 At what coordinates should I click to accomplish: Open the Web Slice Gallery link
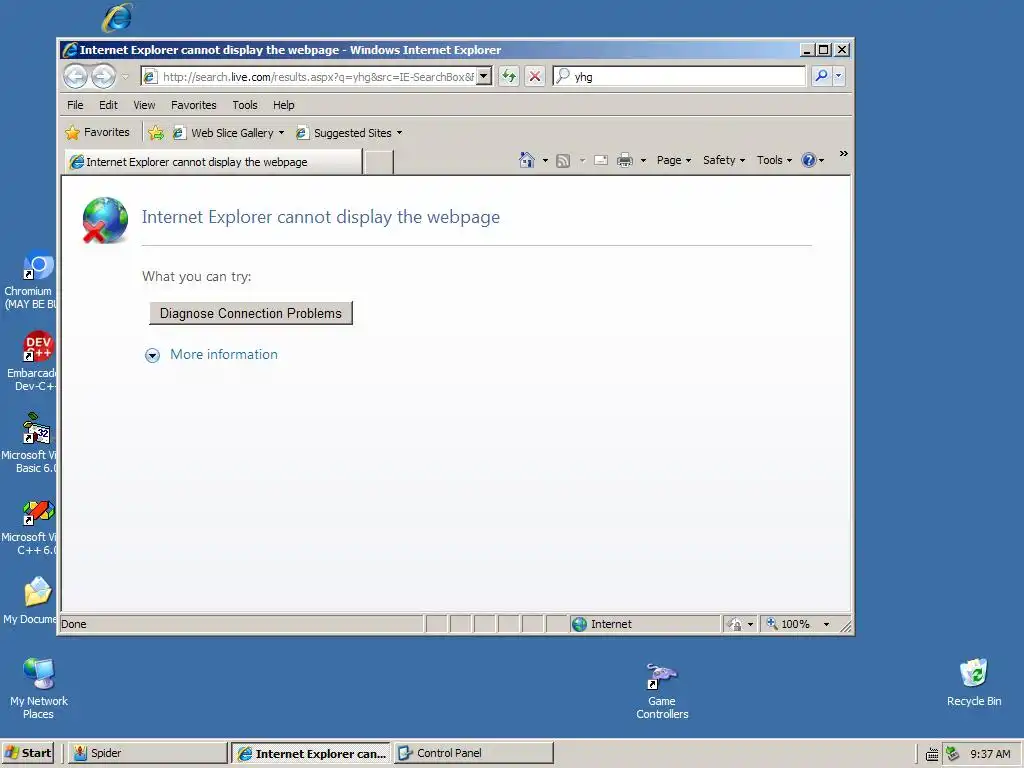pos(228,133)
